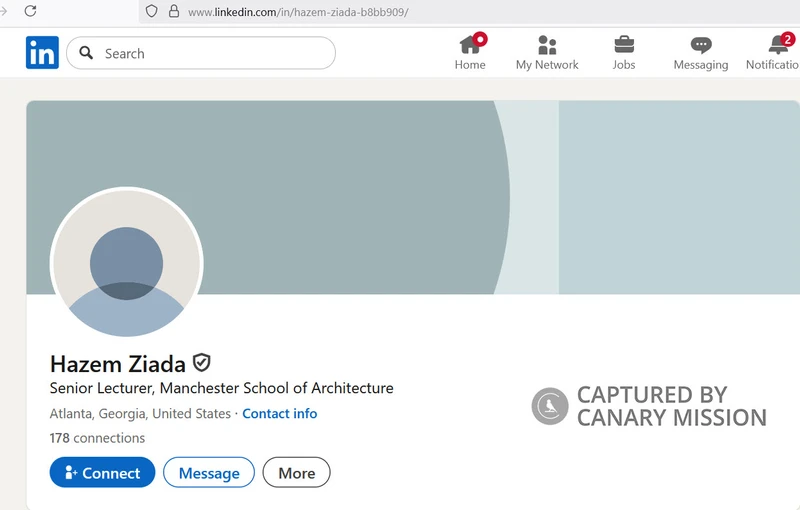The width and height of the screenshot is (800, 510).
Task: Open the More options dropdown
Action: 296,472
